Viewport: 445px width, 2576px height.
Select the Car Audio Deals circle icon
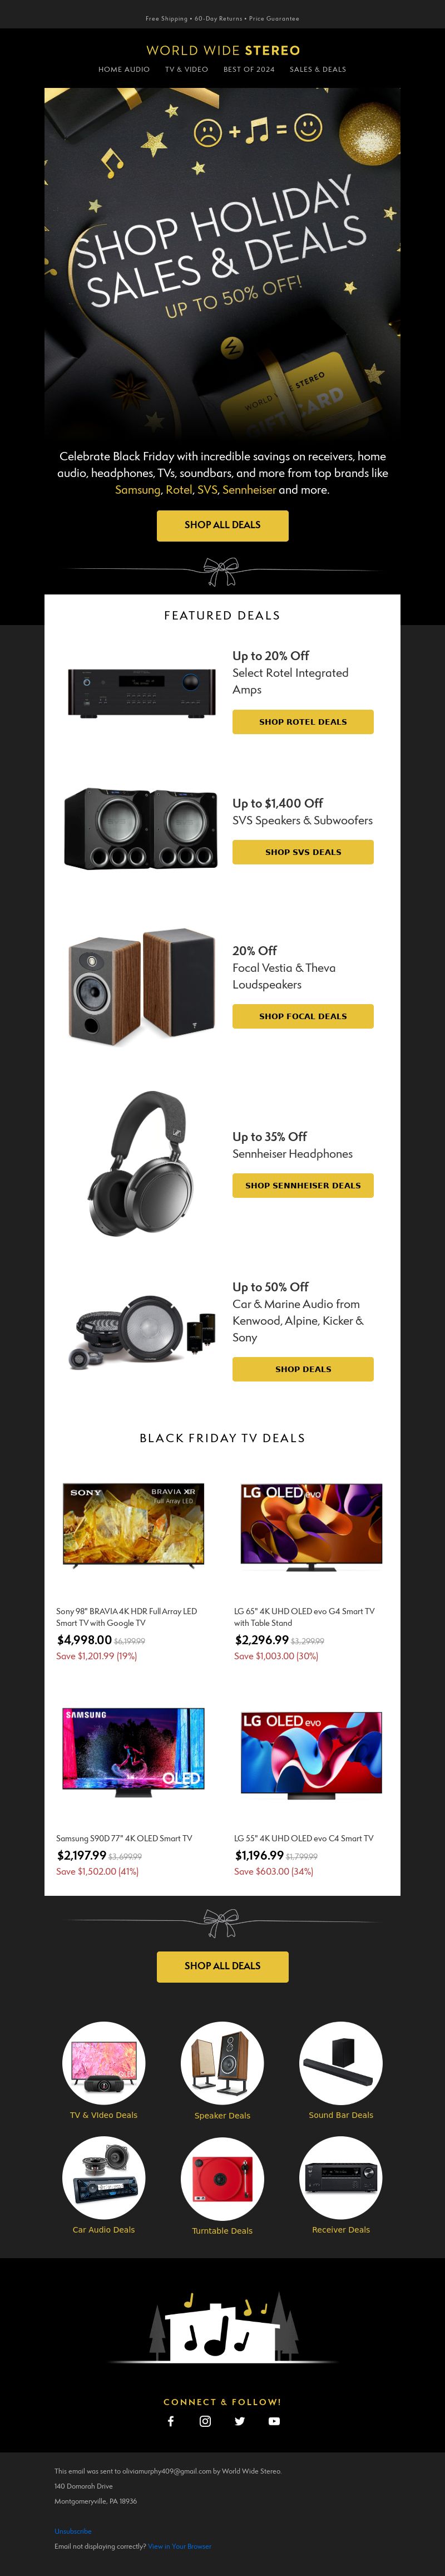[104, 2177]
